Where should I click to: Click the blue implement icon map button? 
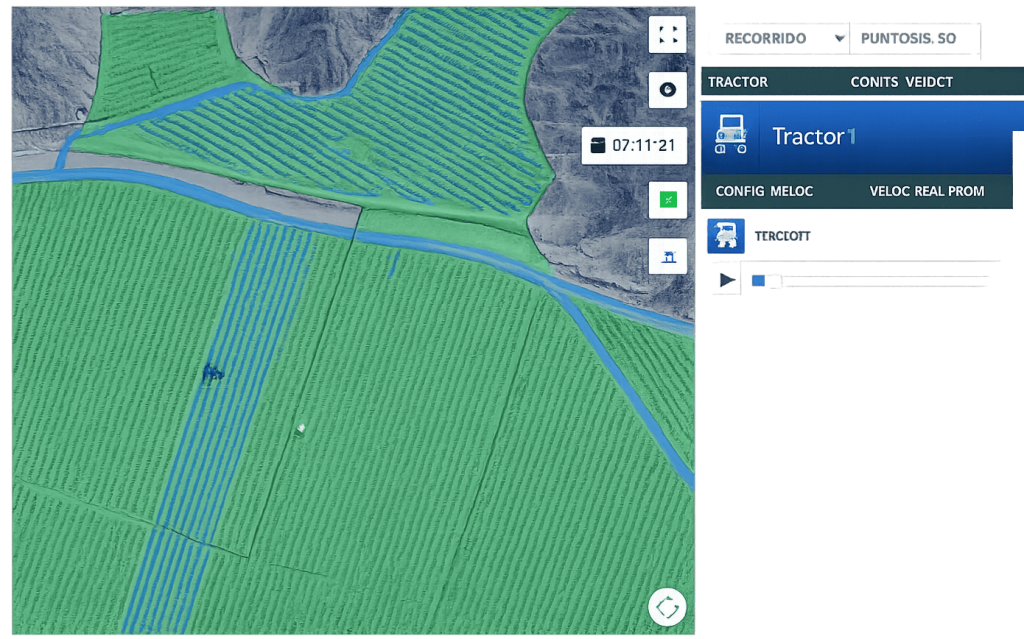coord(668,256)
